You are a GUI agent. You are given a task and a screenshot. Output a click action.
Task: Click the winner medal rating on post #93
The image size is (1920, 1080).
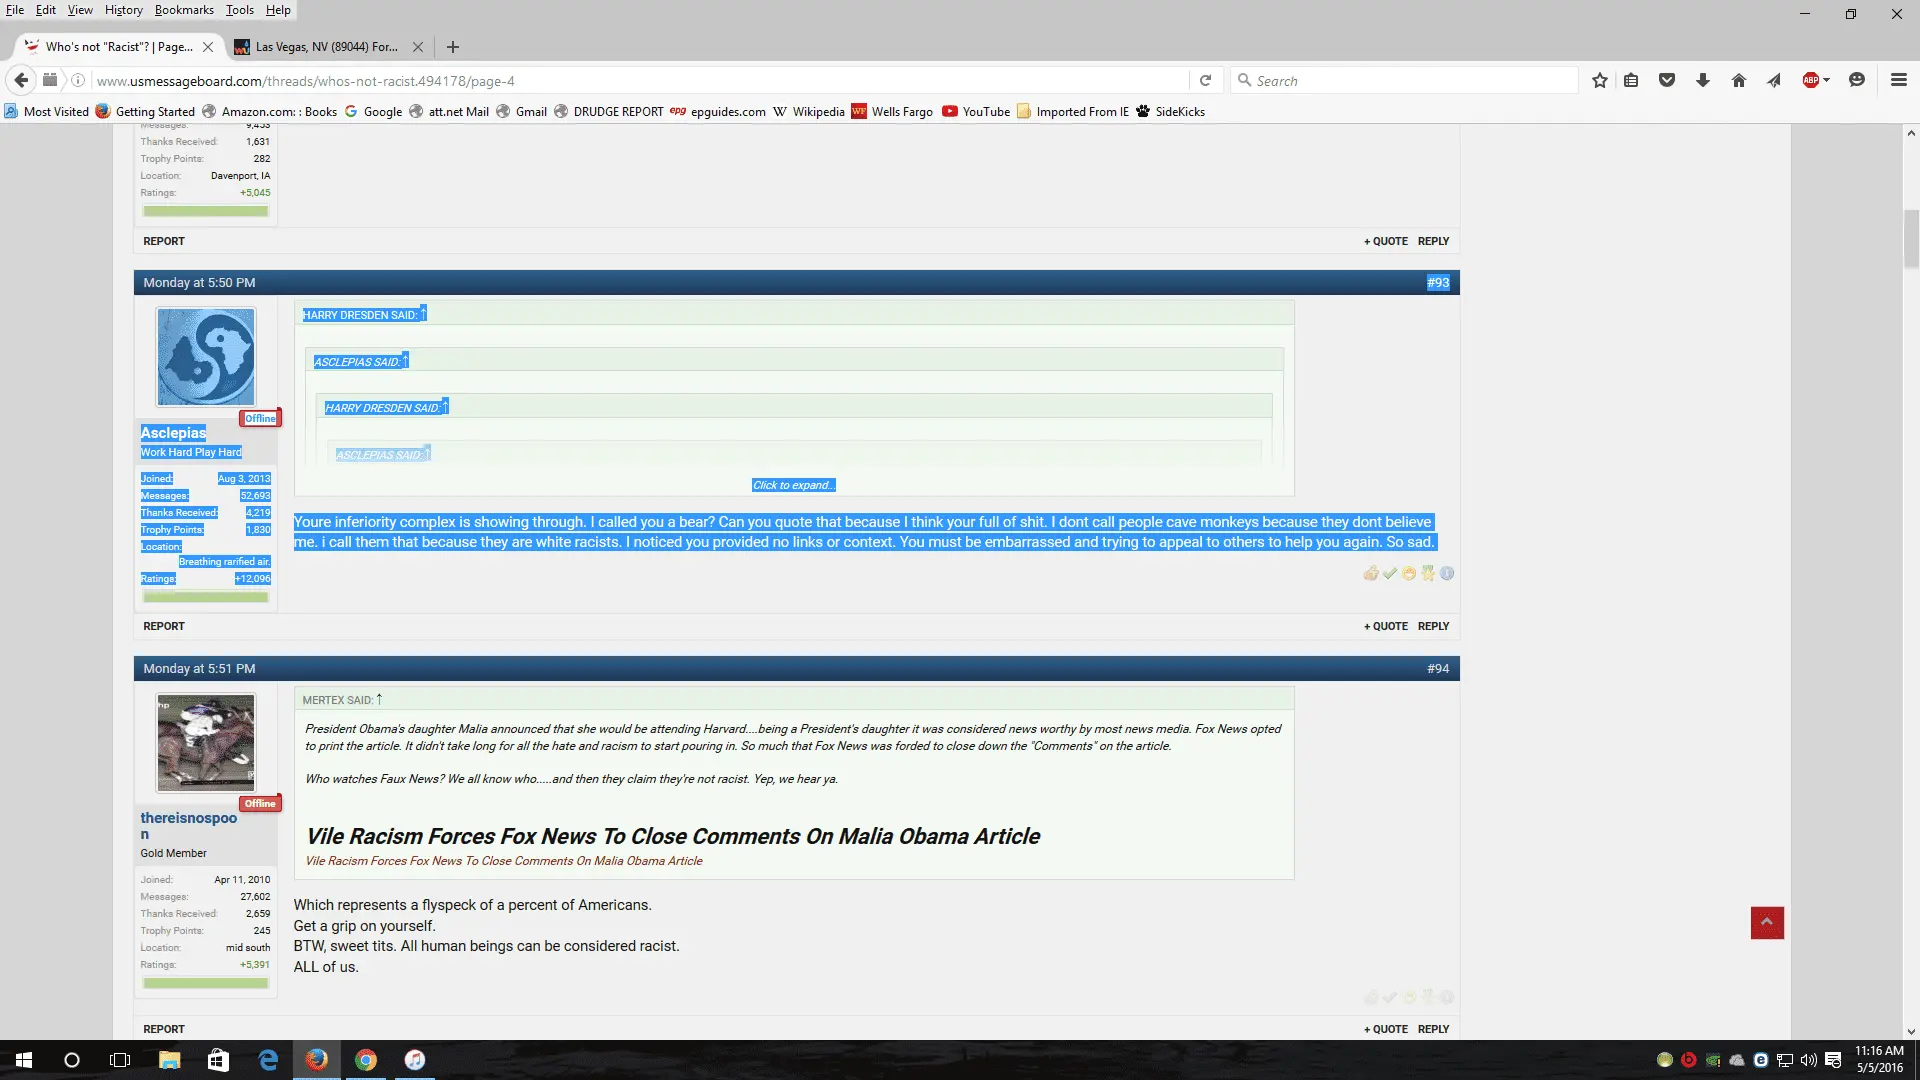[x=1428, y=573]
